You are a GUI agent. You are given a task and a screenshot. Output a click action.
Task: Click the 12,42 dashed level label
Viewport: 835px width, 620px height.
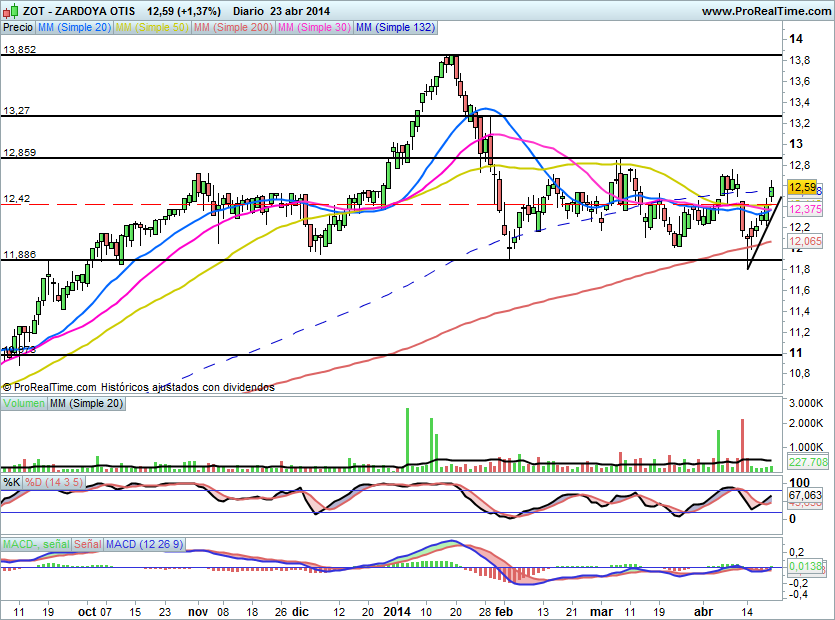click(17, 199)
